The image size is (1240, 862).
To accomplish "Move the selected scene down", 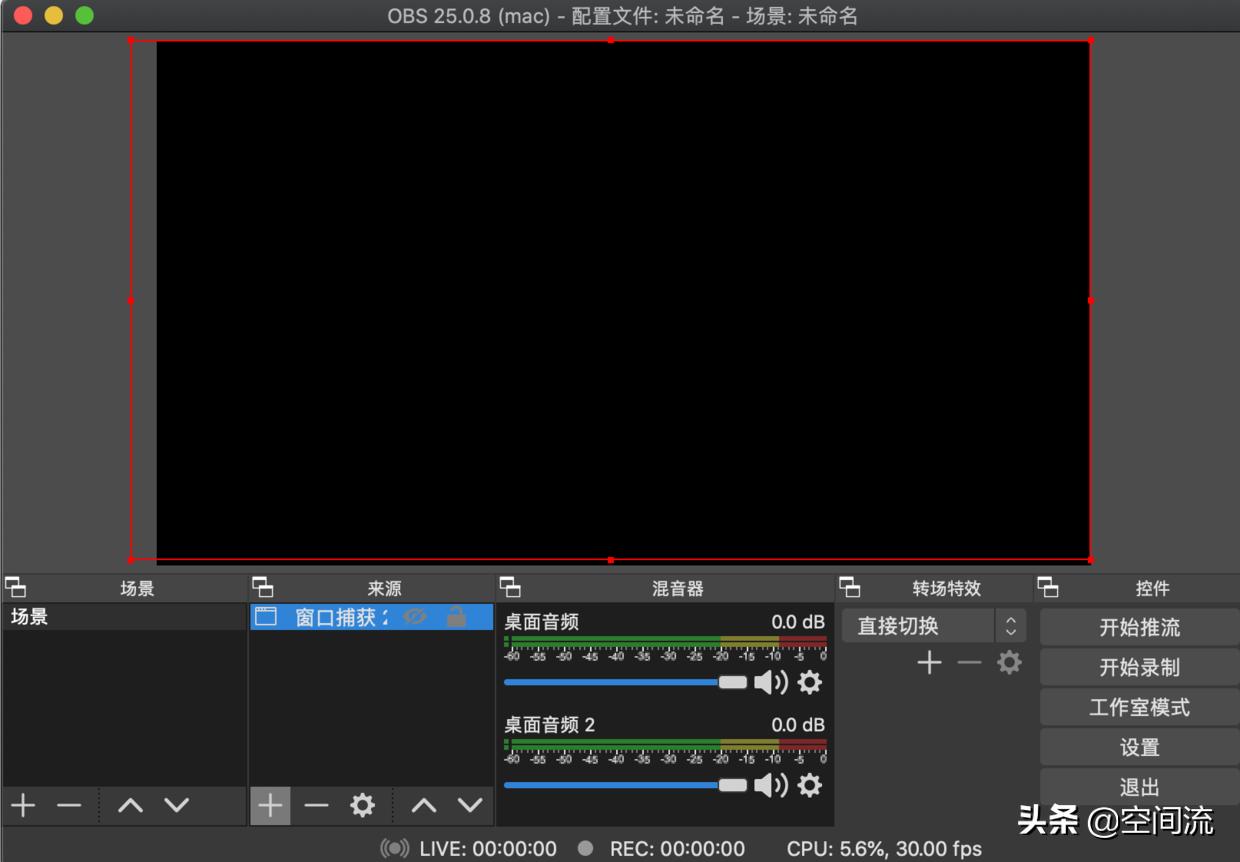I will tap(177, 806).
